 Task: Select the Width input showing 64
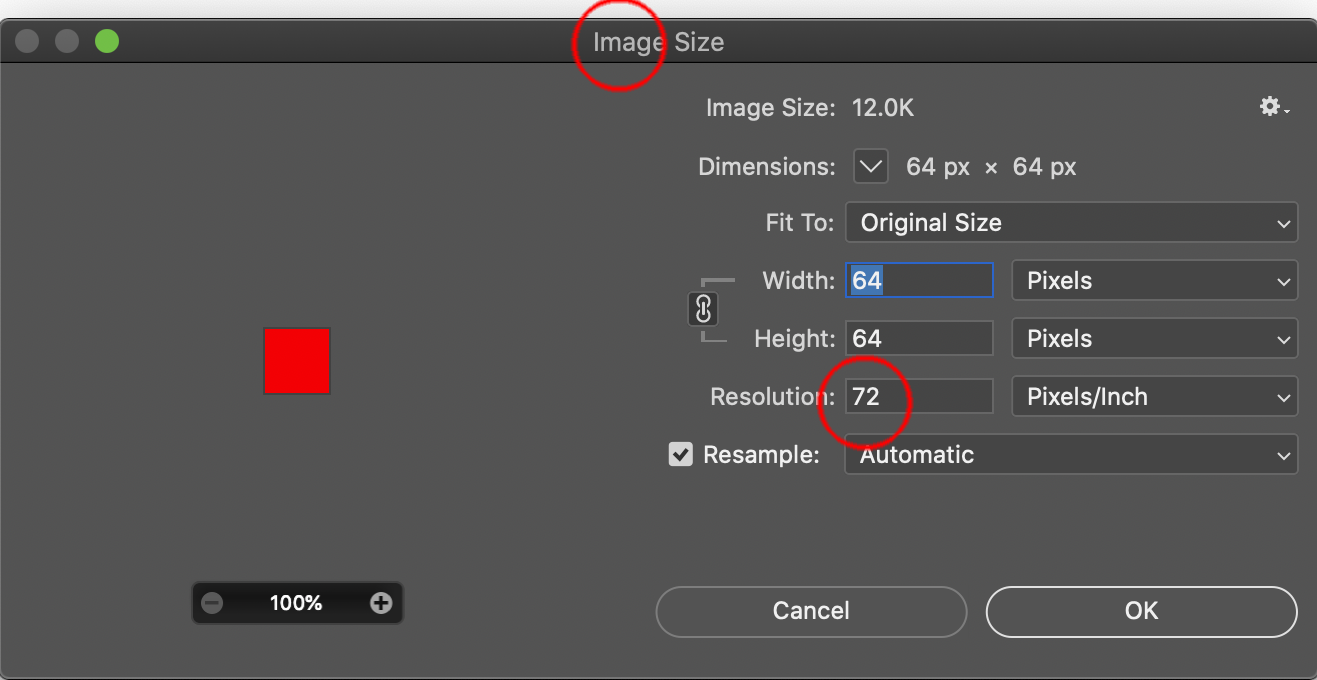click(x=918, y=281)
